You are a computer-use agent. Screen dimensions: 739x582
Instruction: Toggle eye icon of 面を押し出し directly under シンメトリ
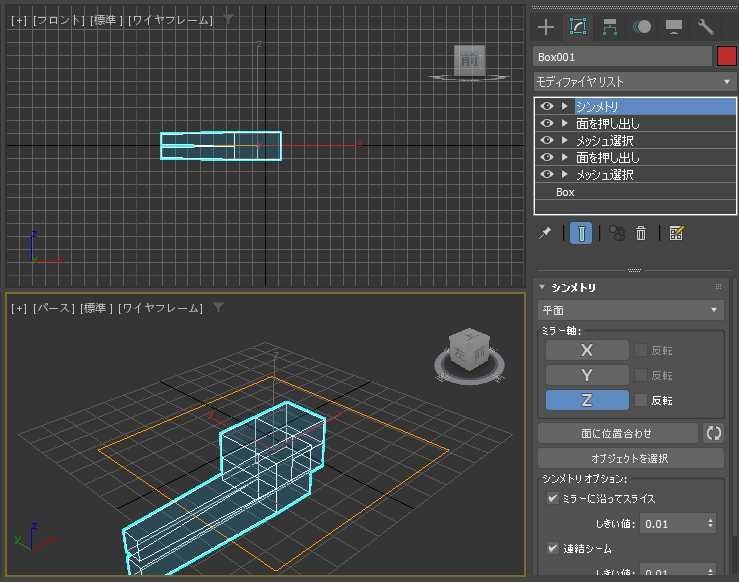tap(547, 123)
